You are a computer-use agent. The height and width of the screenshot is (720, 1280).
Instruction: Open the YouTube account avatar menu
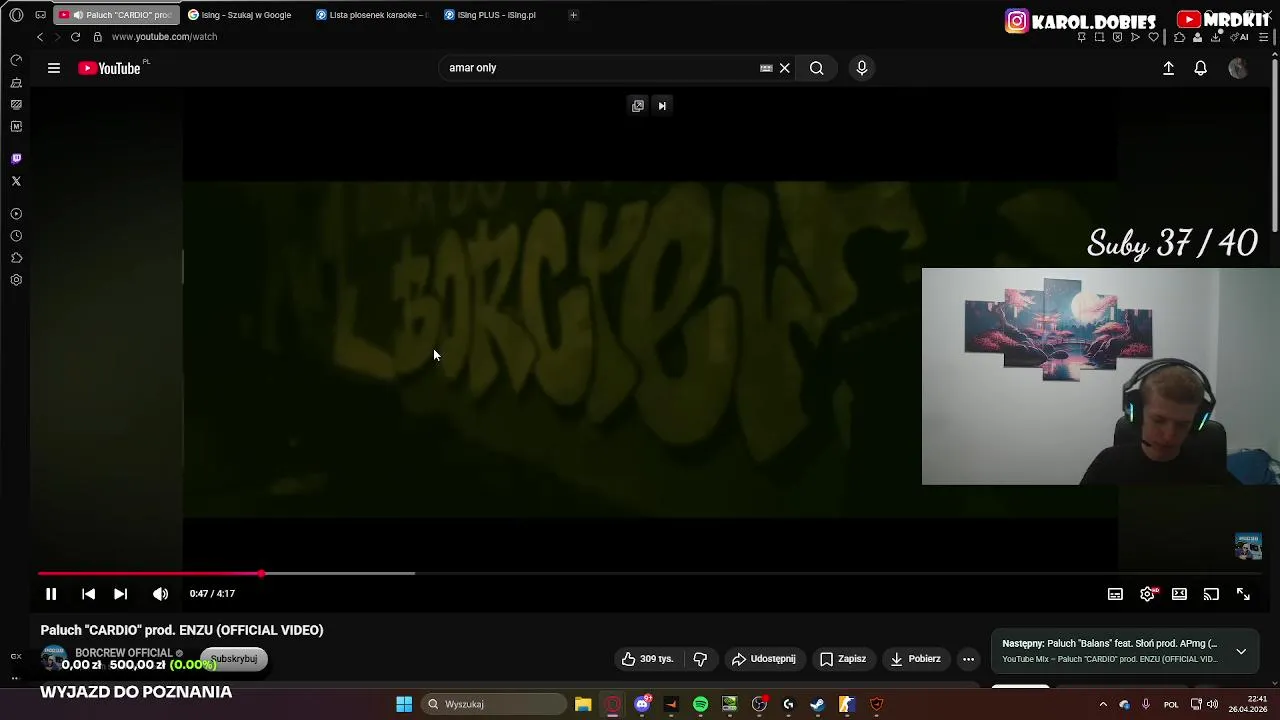(1238, 68)
